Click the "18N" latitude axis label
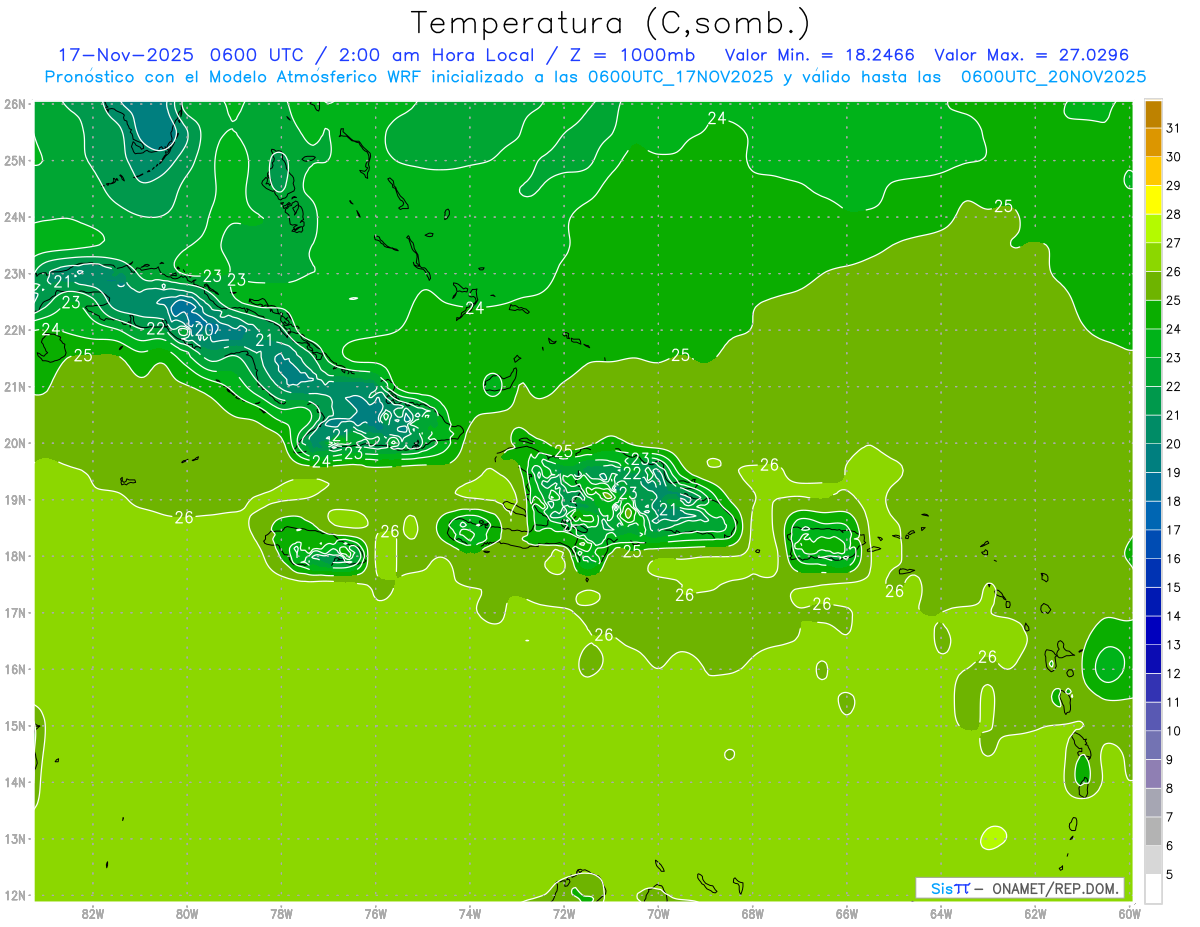1200x927 pixels. click(14, 556)
